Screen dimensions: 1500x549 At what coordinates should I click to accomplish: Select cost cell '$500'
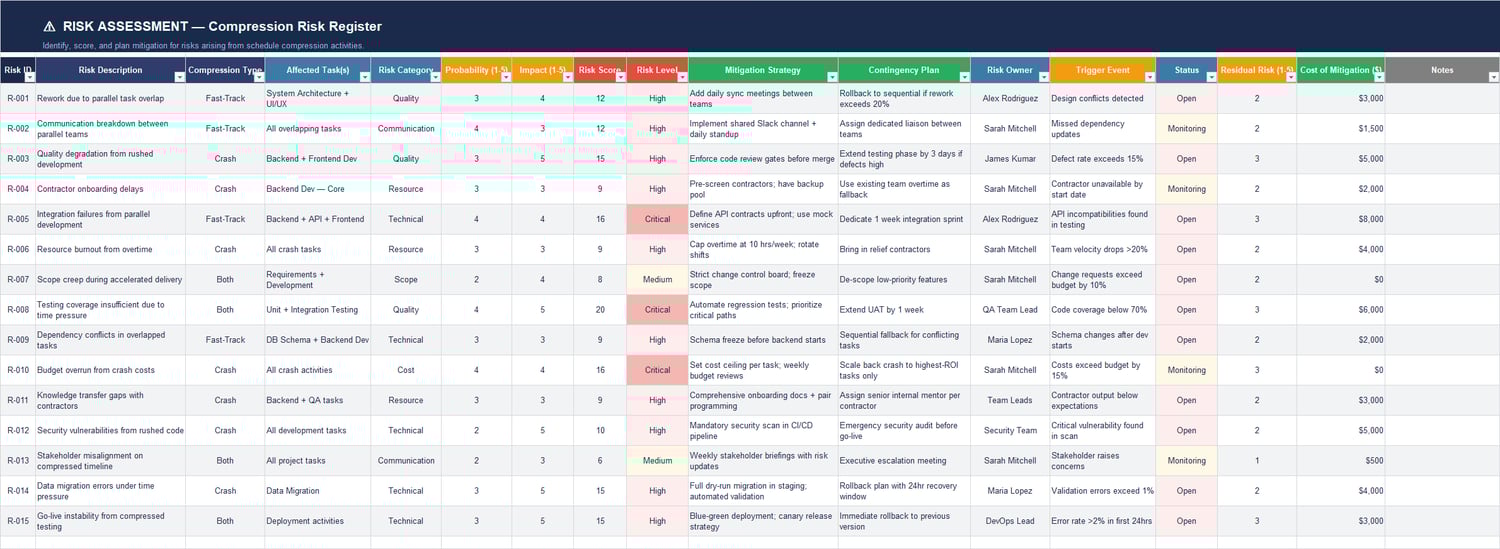coord(1341,461)
